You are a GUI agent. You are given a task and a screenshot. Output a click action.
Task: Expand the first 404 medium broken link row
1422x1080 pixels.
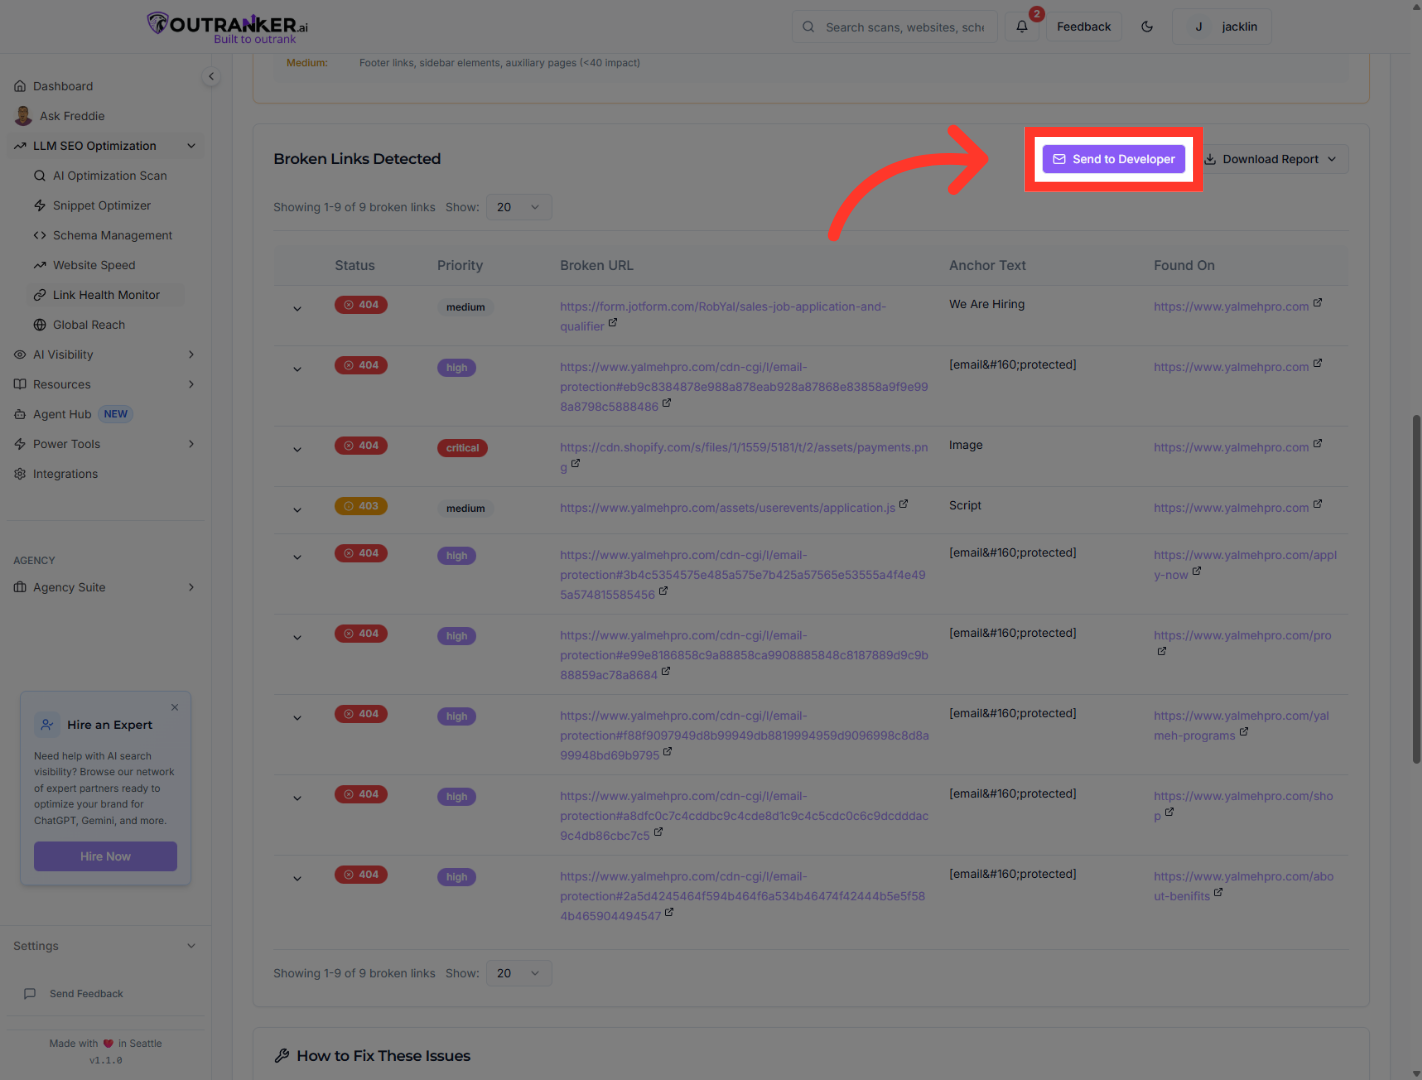click(297, 309)
